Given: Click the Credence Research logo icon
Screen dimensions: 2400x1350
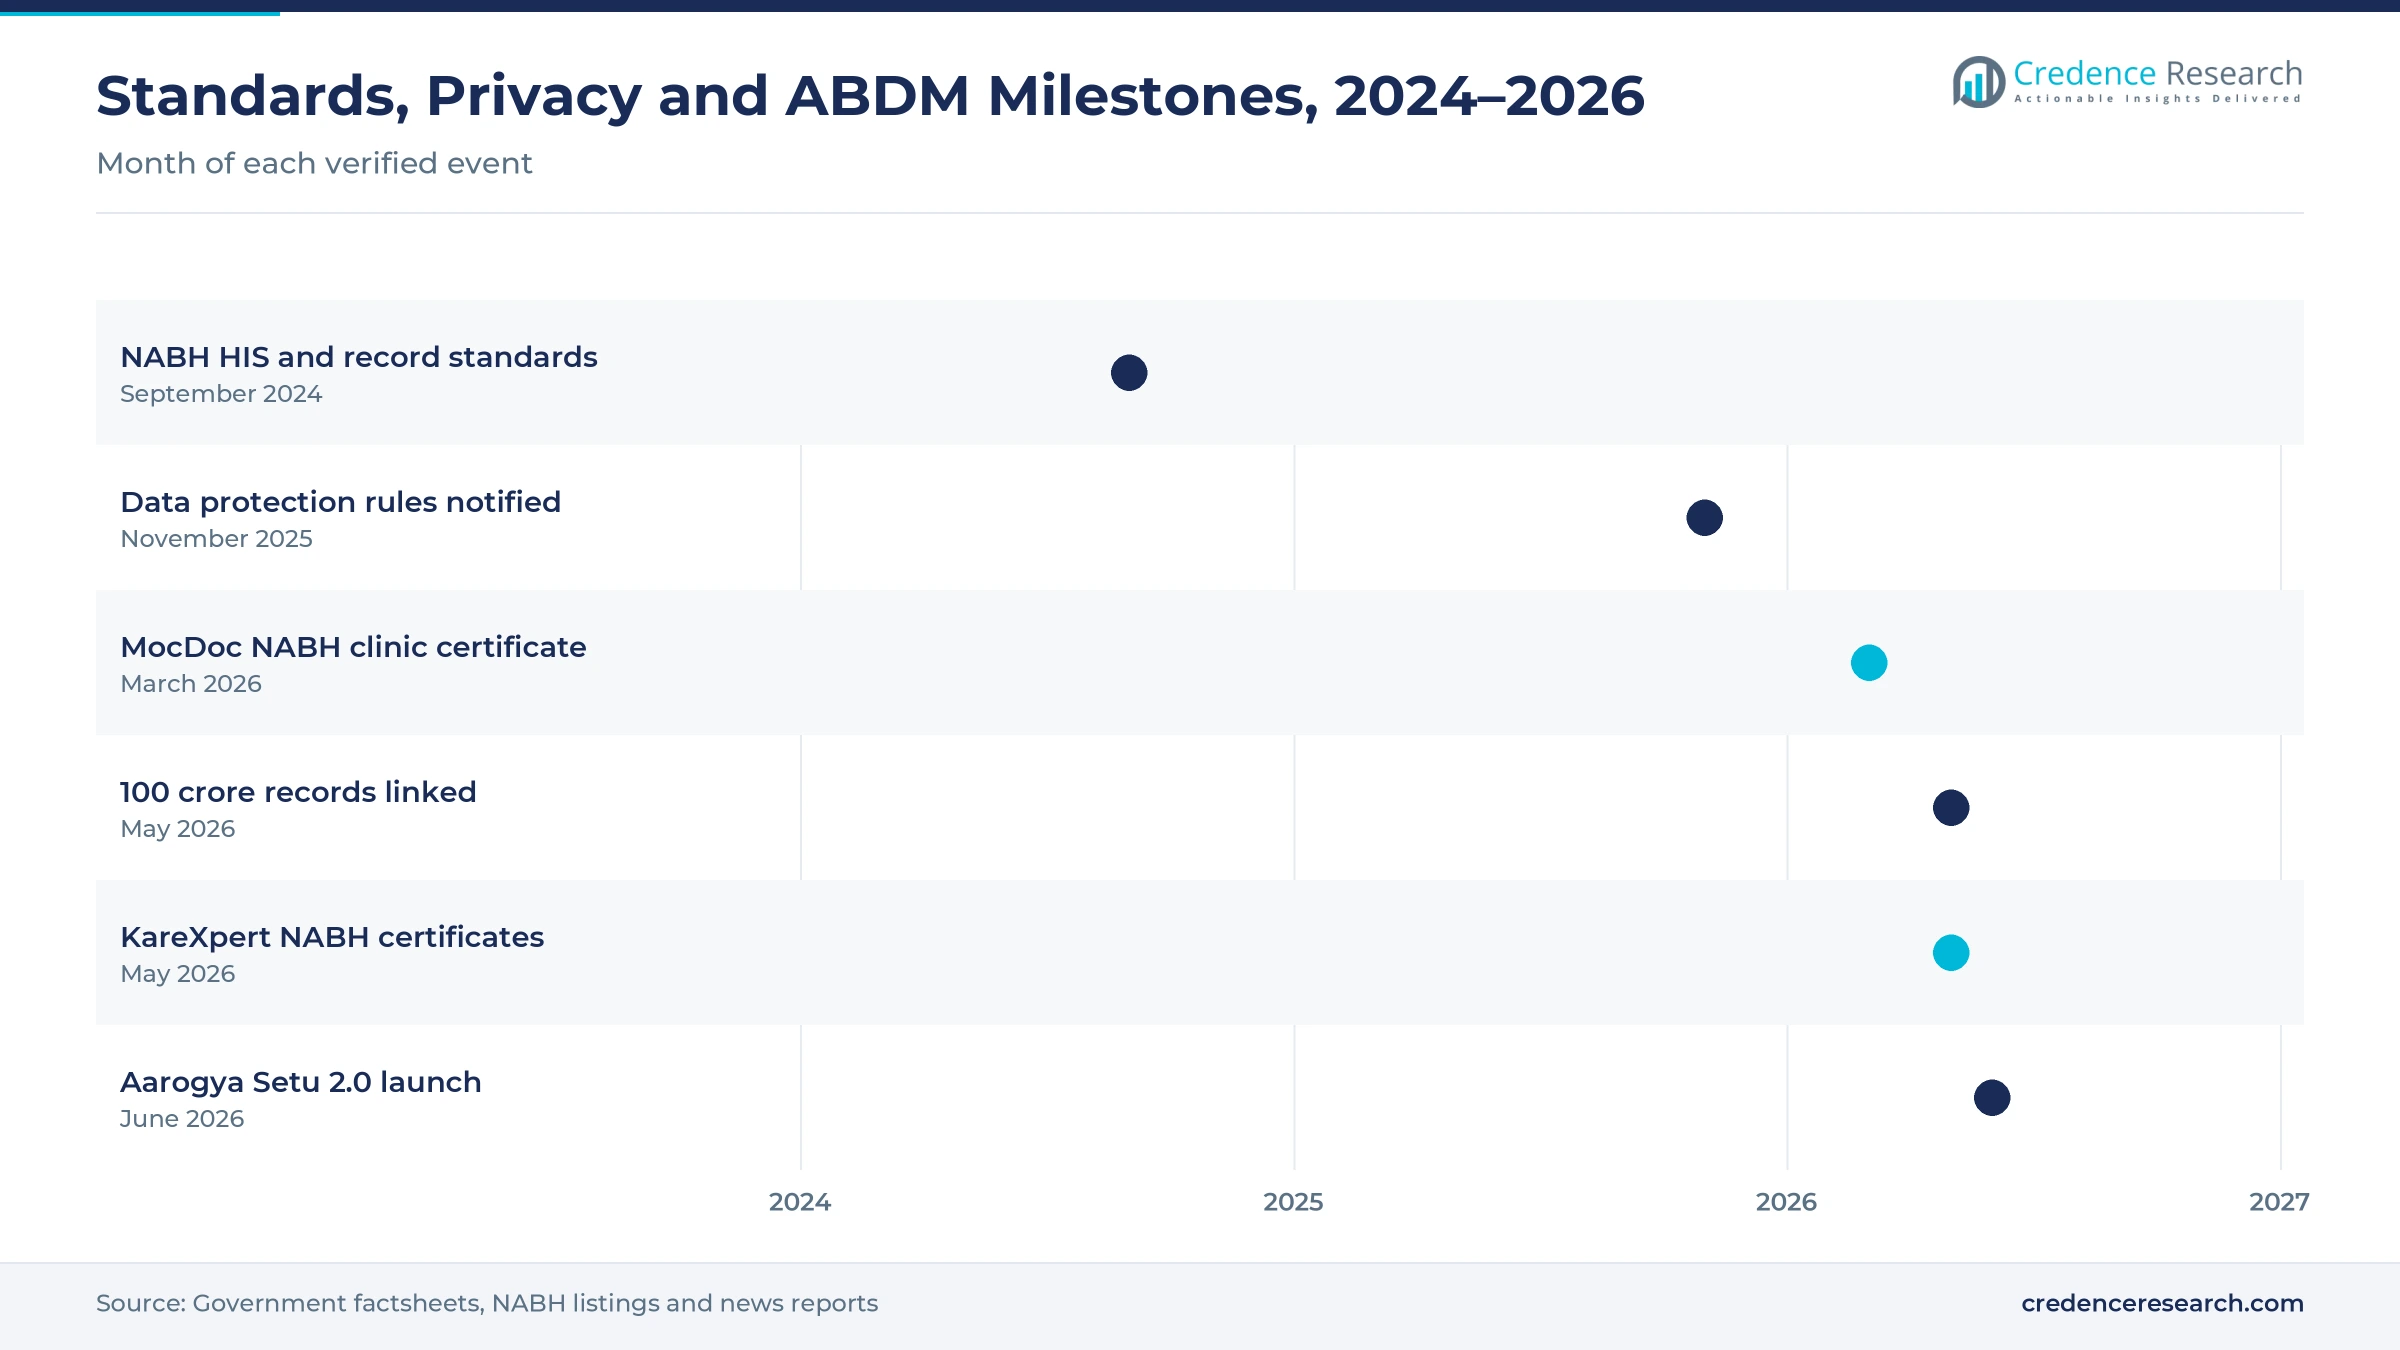Looking at the screenshot, I should click(1979, 82).
